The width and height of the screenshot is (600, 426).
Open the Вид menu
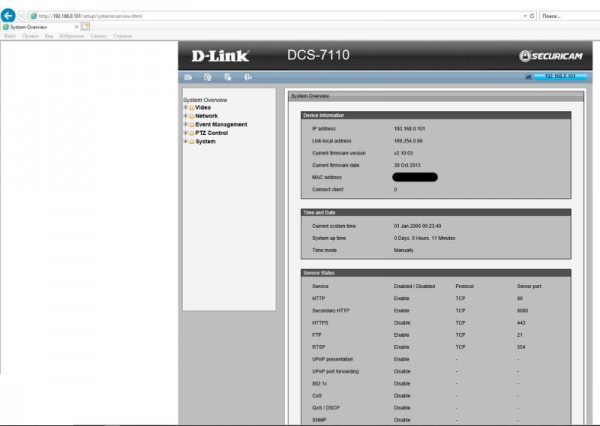[49, 36]
